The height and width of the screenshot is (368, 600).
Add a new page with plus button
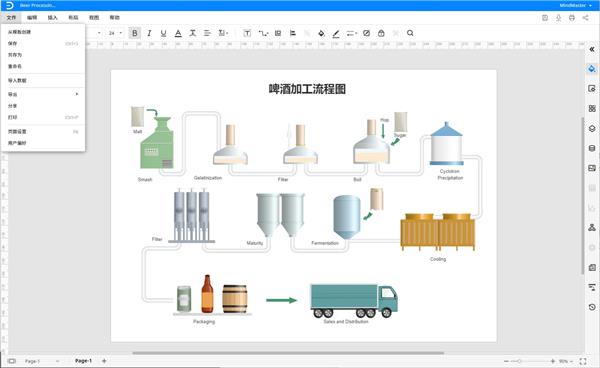104,361
